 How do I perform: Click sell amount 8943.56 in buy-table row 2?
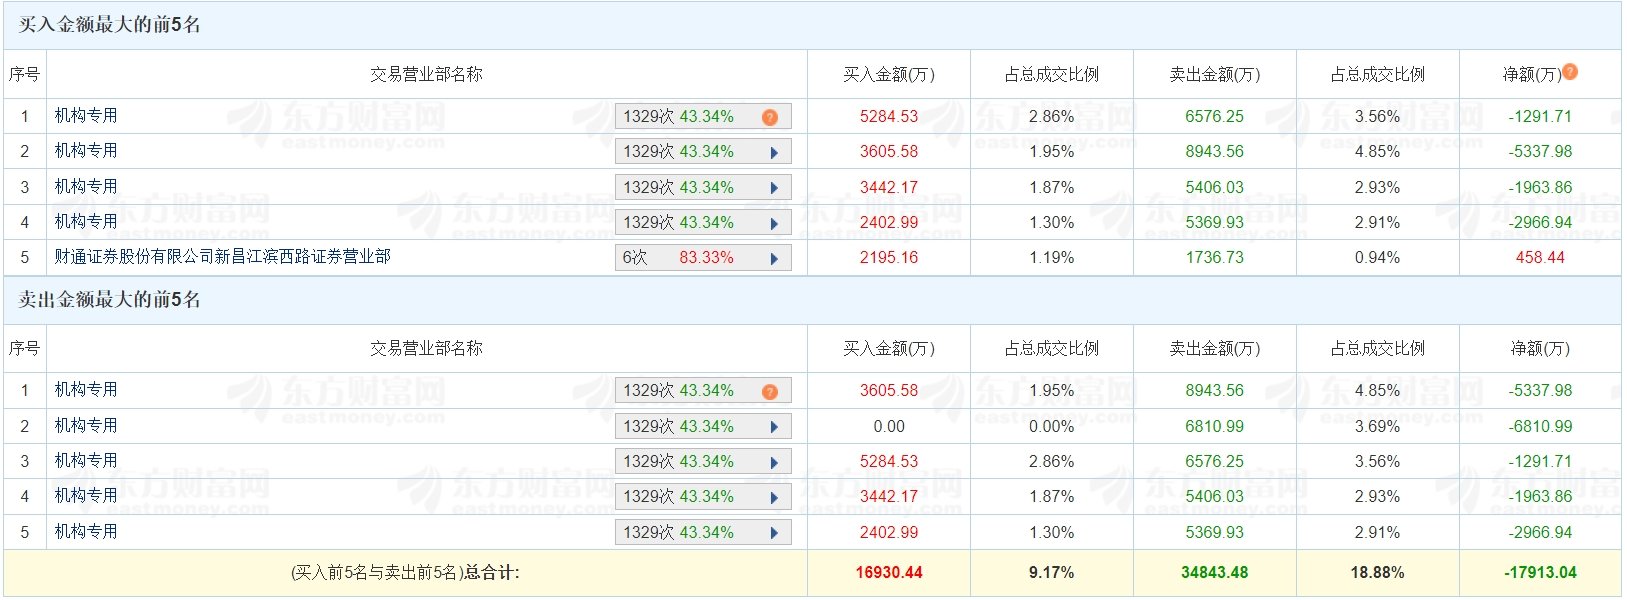click(x=1215, y=152)
